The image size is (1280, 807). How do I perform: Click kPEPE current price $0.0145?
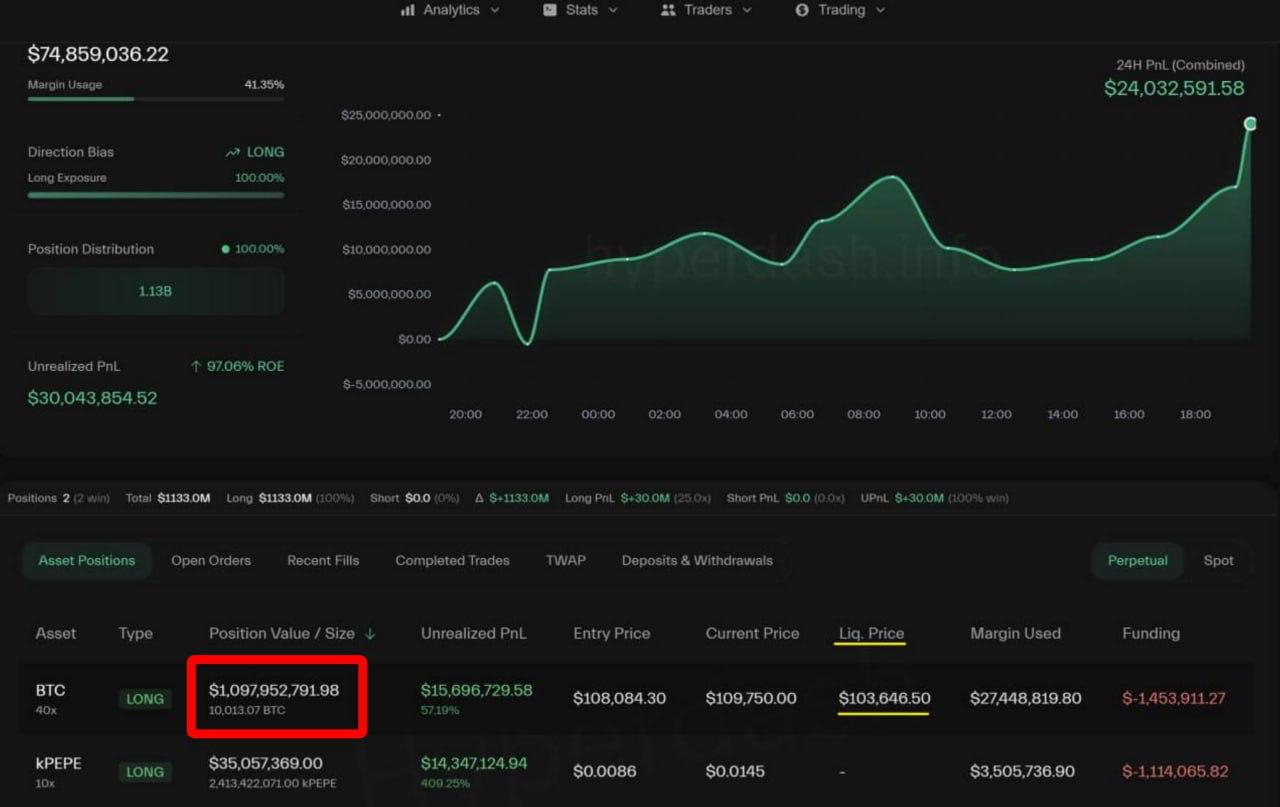click(736, 772)
